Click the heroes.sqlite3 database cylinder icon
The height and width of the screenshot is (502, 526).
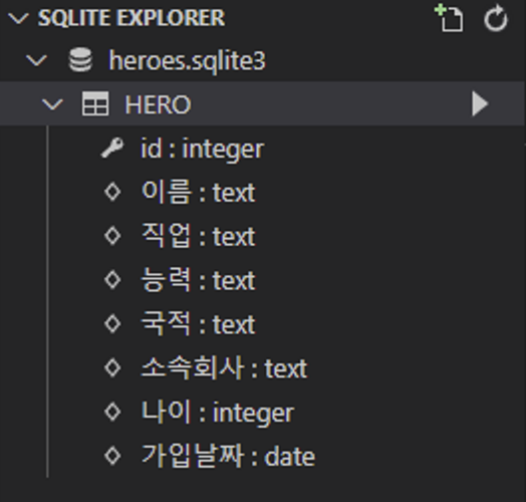tap(81, 60)
